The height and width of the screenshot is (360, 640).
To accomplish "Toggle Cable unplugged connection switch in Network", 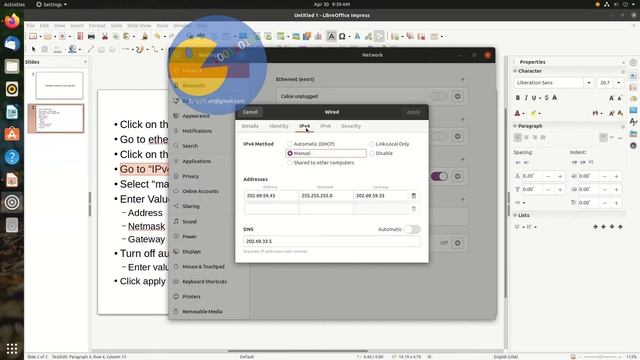I will tap(439, 96).
